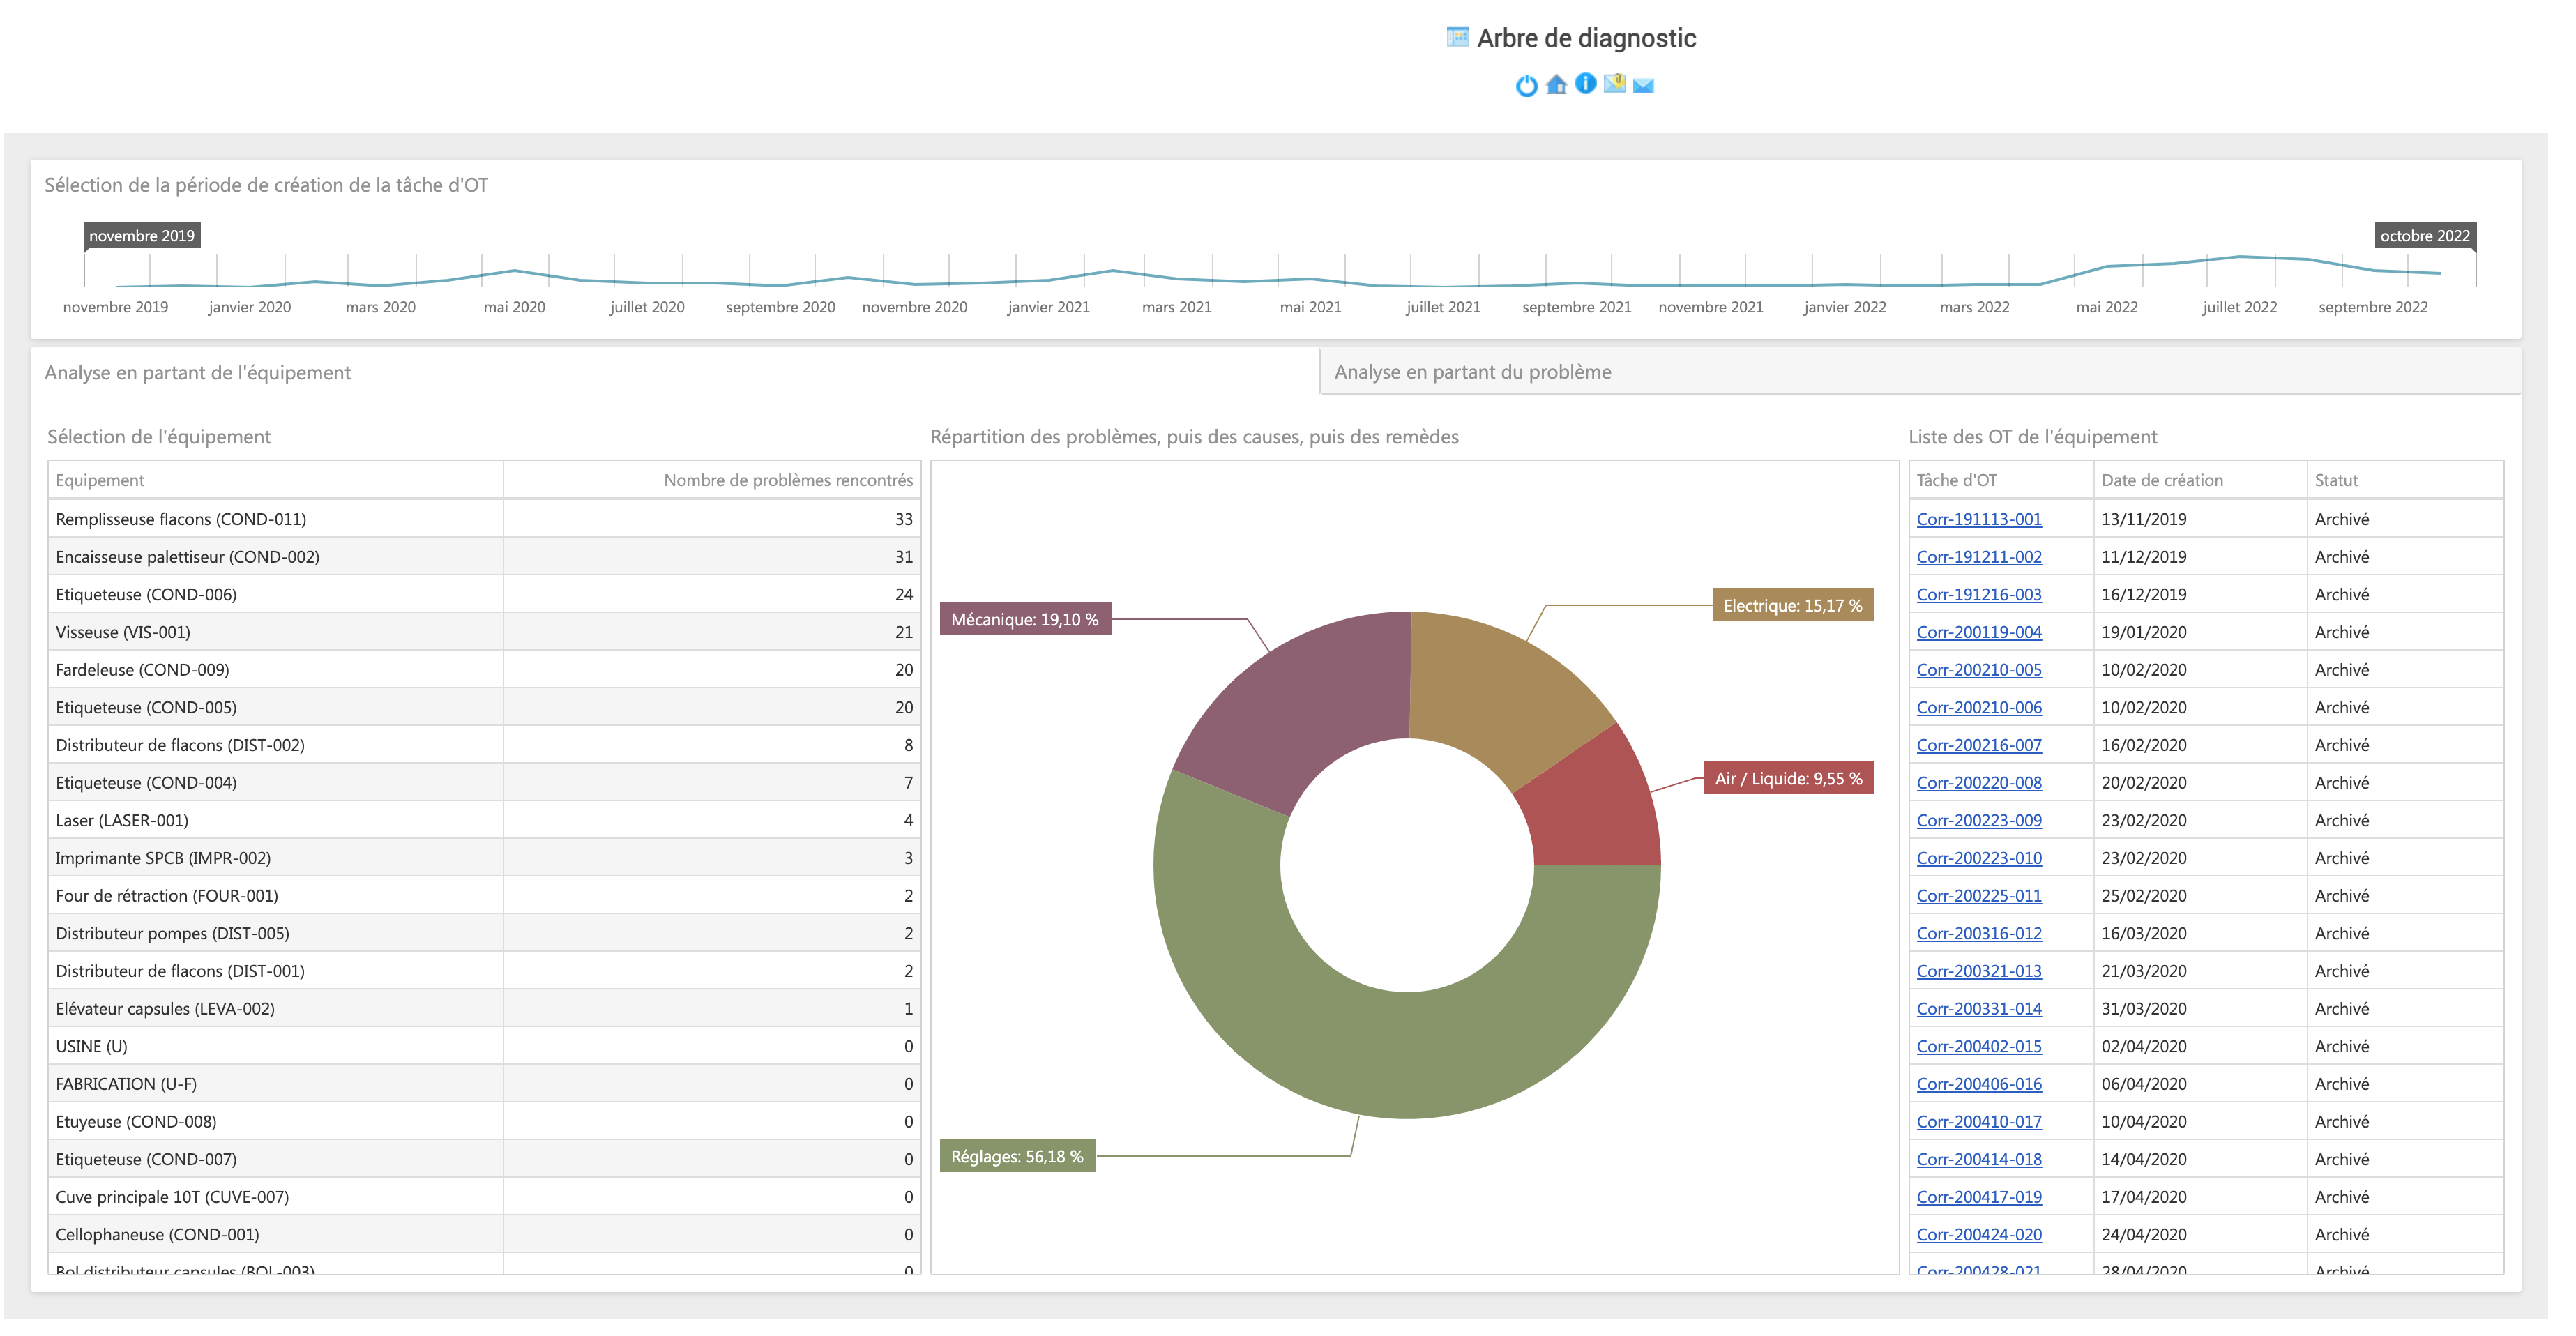The width and height of the screenshot is (2576, 1336).
Task: Open work order Corr-200316-012
Action: [1979, 934]
